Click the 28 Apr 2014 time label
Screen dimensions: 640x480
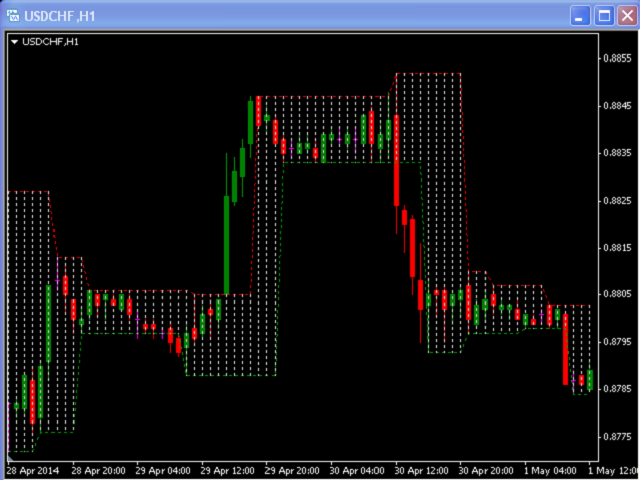33,471
